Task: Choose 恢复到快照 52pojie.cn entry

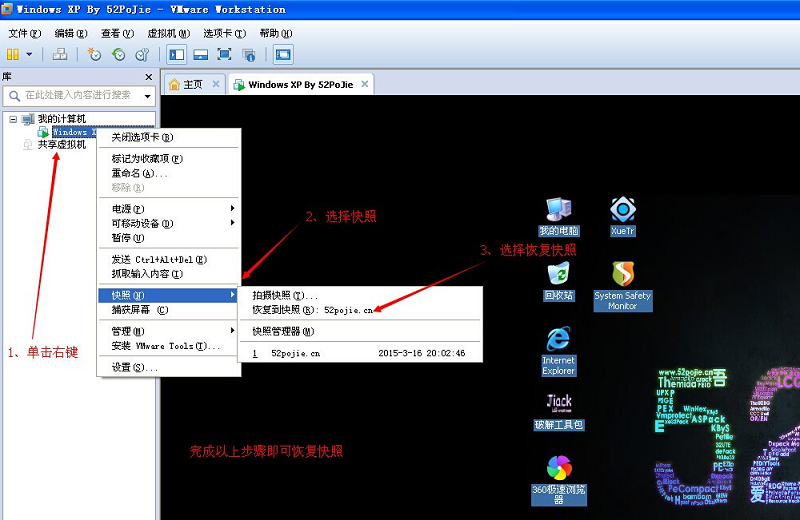Action: [360, 310]
